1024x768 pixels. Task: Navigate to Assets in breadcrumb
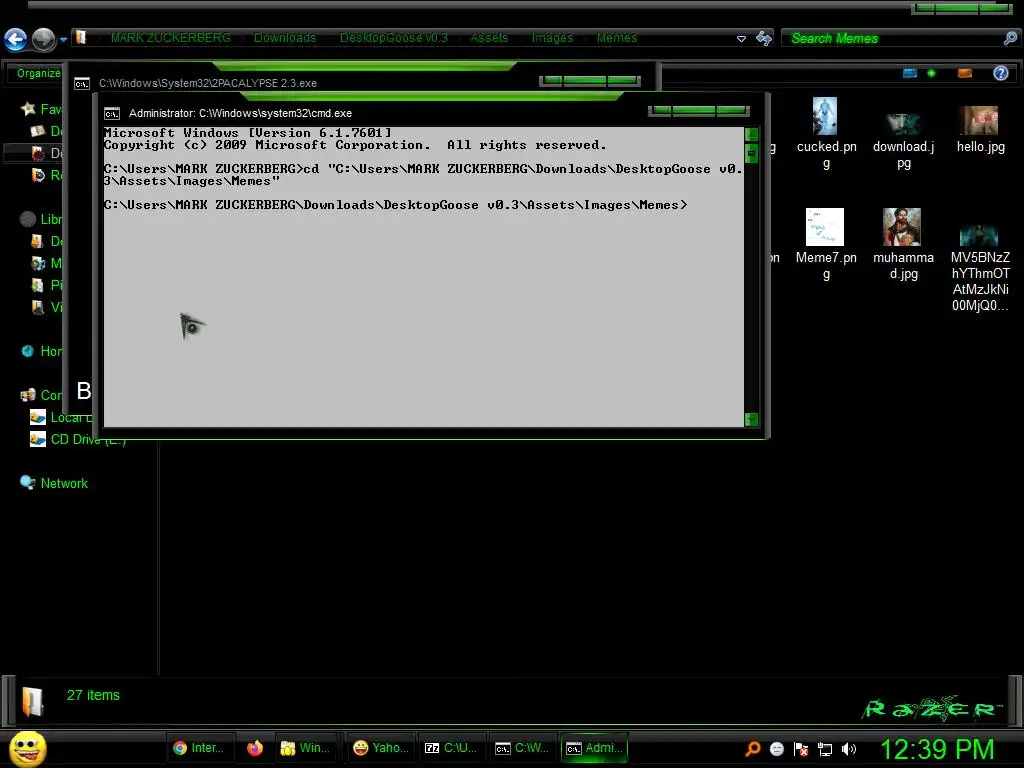click(488, 38)
